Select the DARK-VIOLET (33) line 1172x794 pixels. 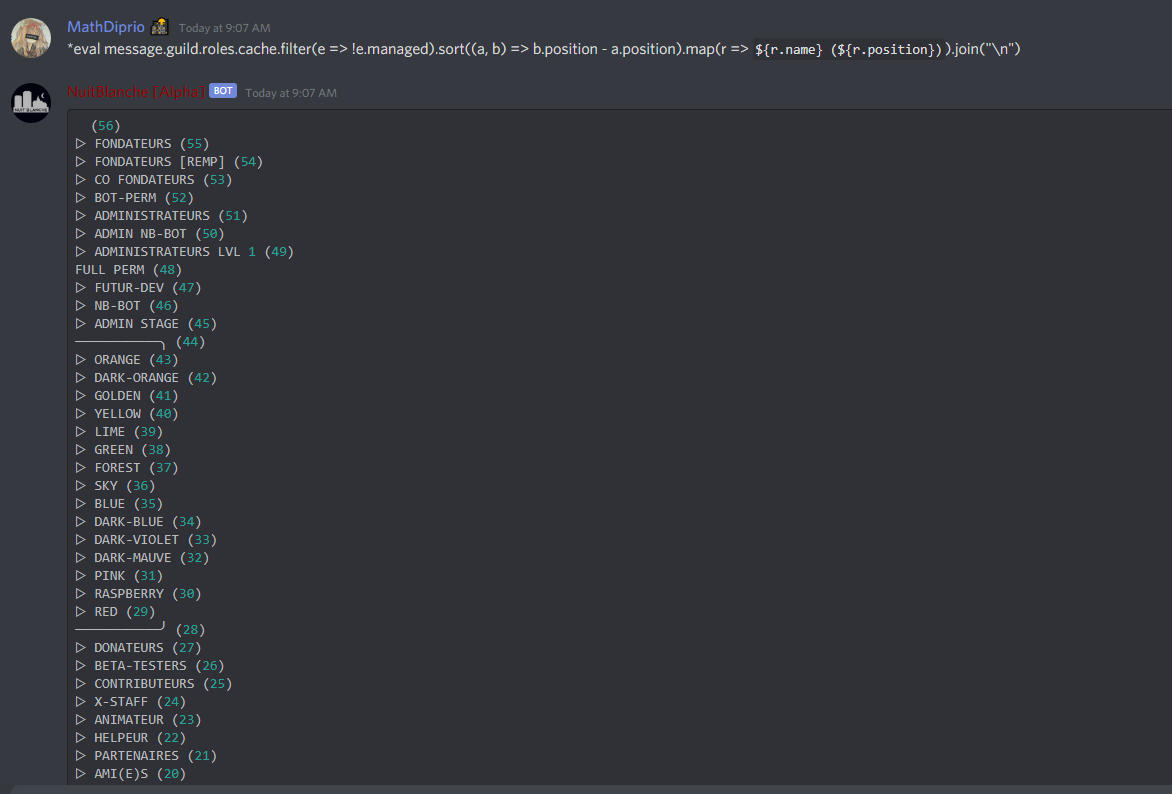coord(146,540)
